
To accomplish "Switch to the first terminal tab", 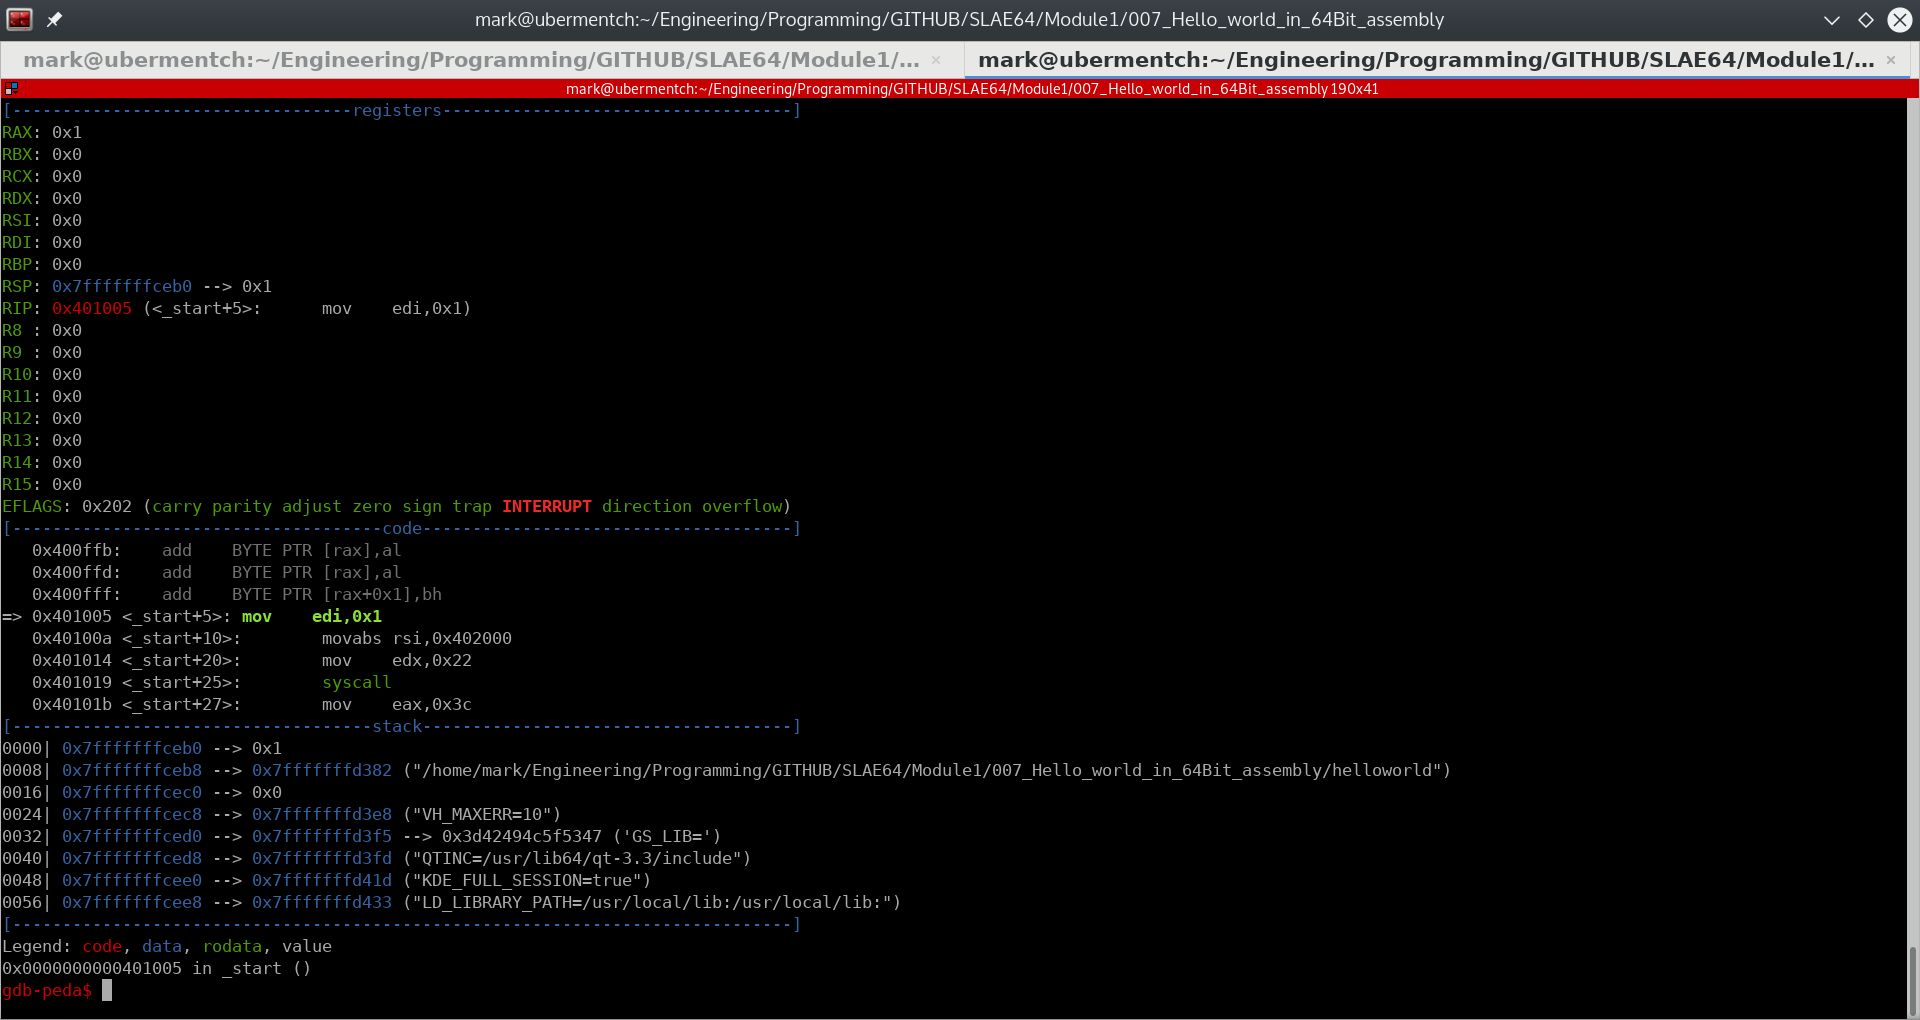I will 471,60.
